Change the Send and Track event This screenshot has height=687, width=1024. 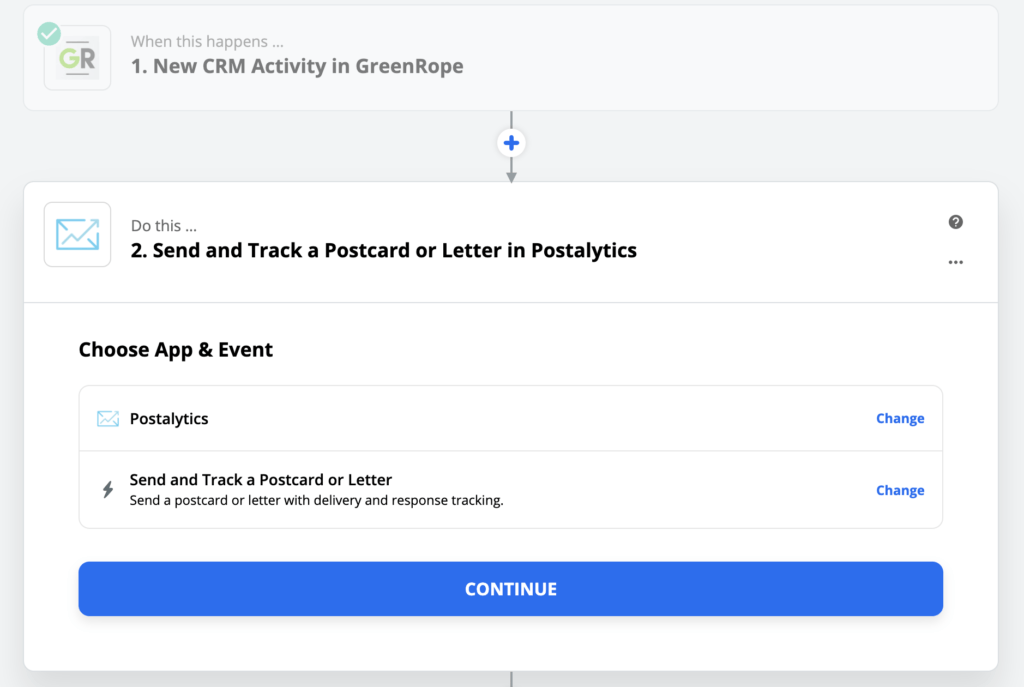[900, 490]
